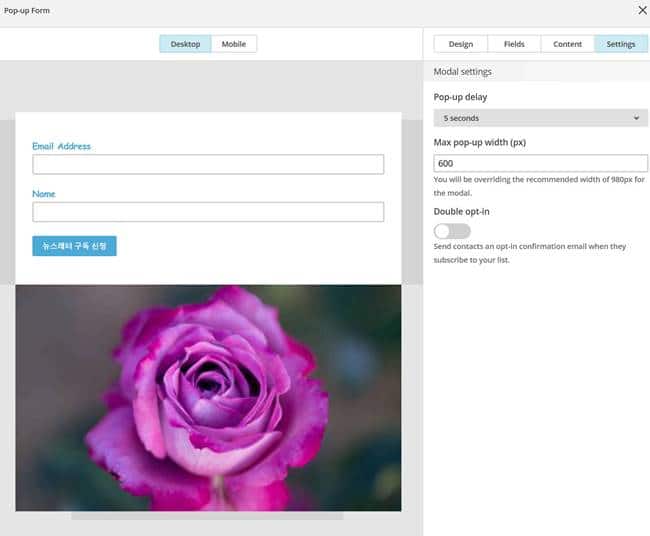Switch preview to Desktop view
Image resolution: width=650 pixels, height=536 pixels.
click(x=185, y=44)
